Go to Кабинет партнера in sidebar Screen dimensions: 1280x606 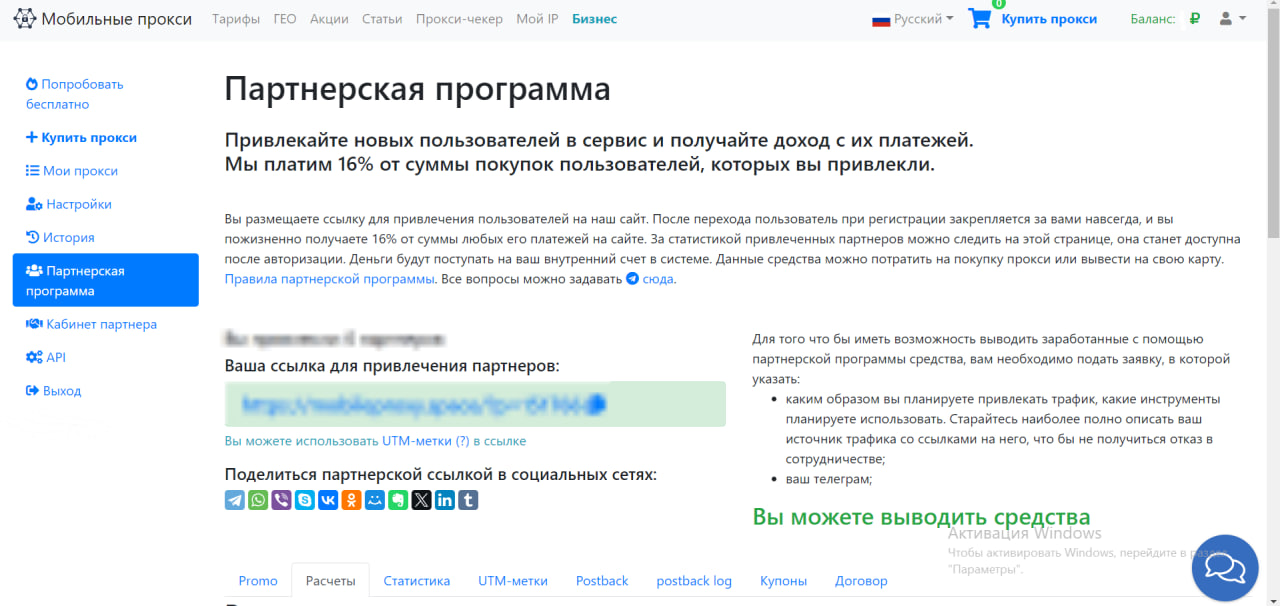(x=101, y=324)
